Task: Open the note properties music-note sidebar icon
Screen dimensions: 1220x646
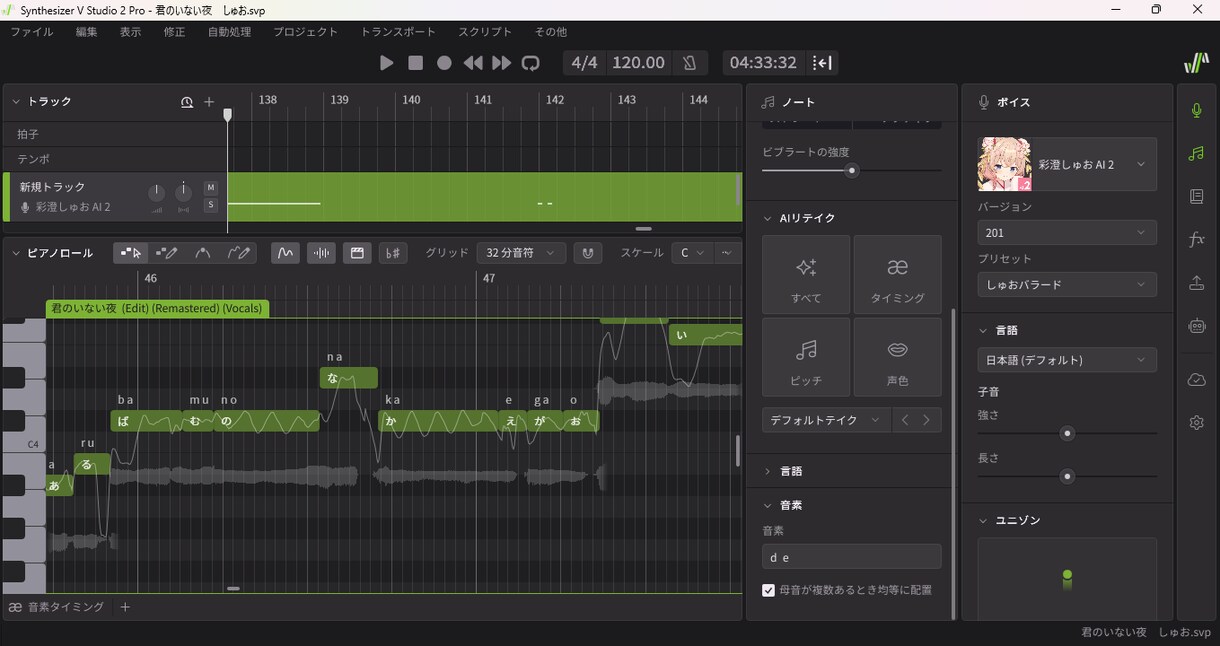Action: coord(1196,153)
